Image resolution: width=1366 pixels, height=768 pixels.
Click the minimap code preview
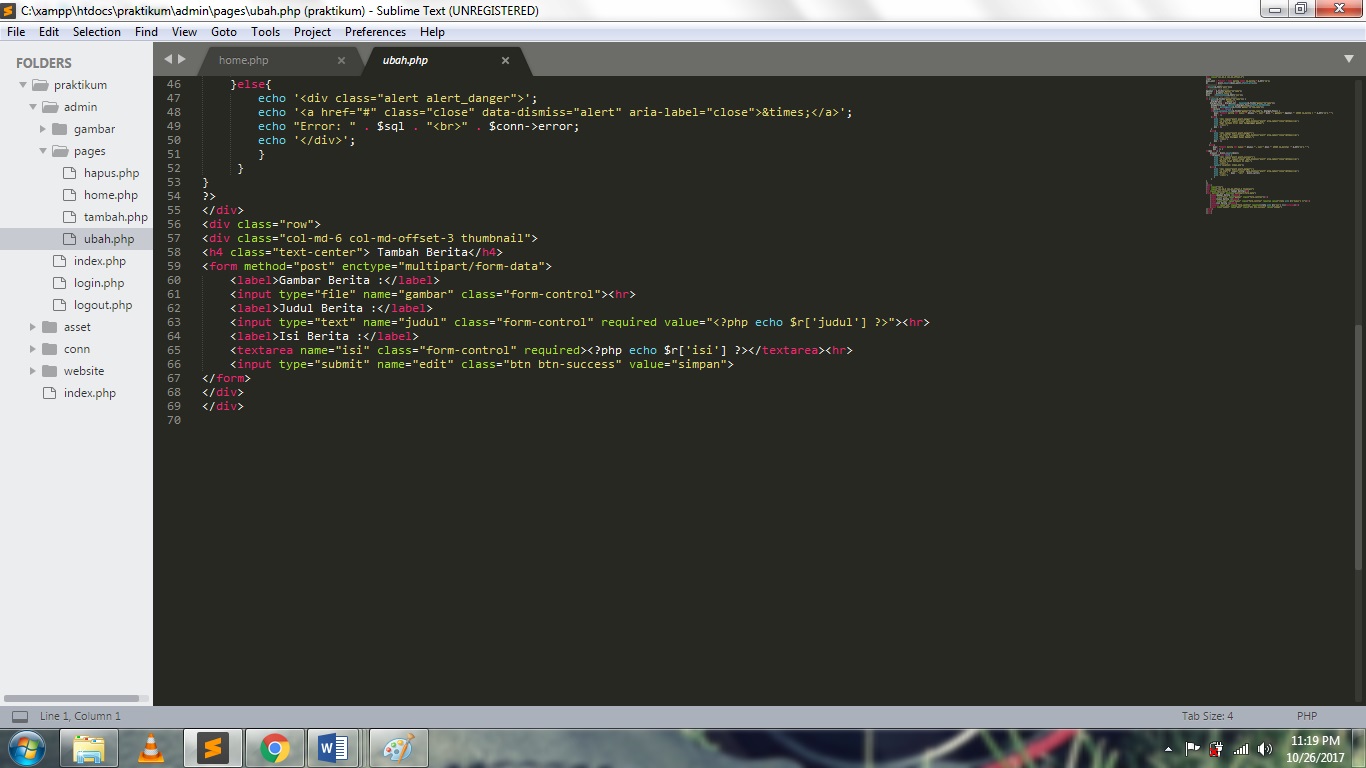1270,145
